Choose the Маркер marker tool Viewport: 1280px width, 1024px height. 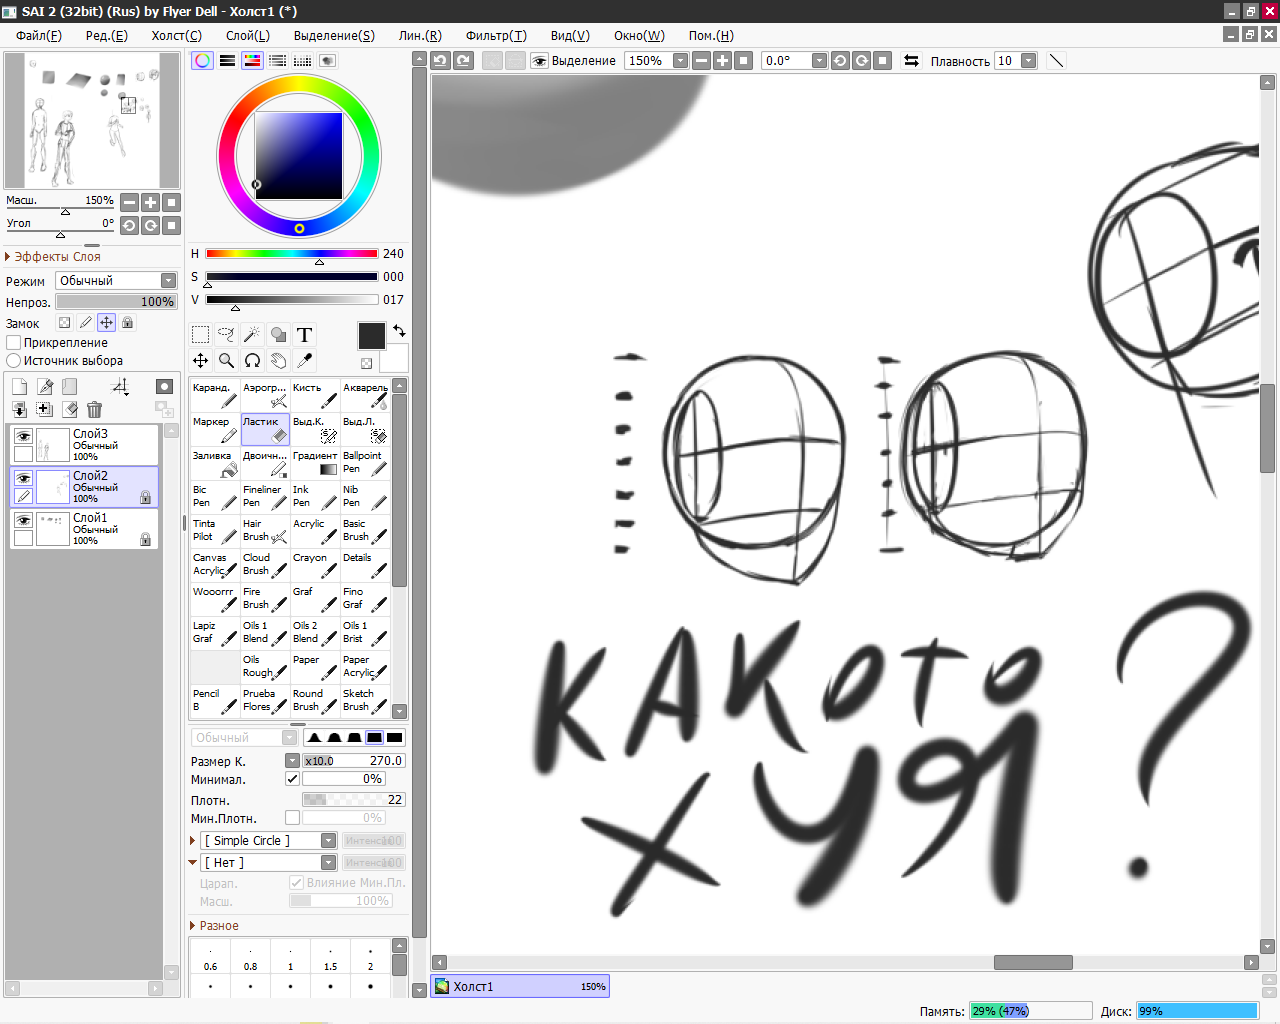click(215, 430)
